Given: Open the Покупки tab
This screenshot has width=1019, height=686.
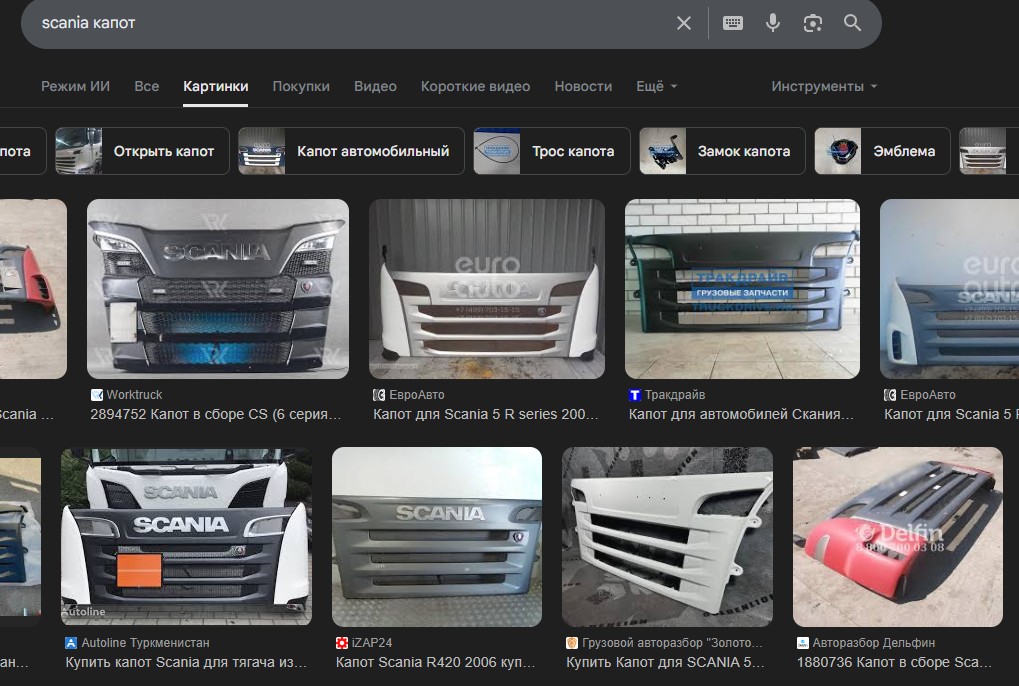Looking at the screenshot, I should 301,86.
